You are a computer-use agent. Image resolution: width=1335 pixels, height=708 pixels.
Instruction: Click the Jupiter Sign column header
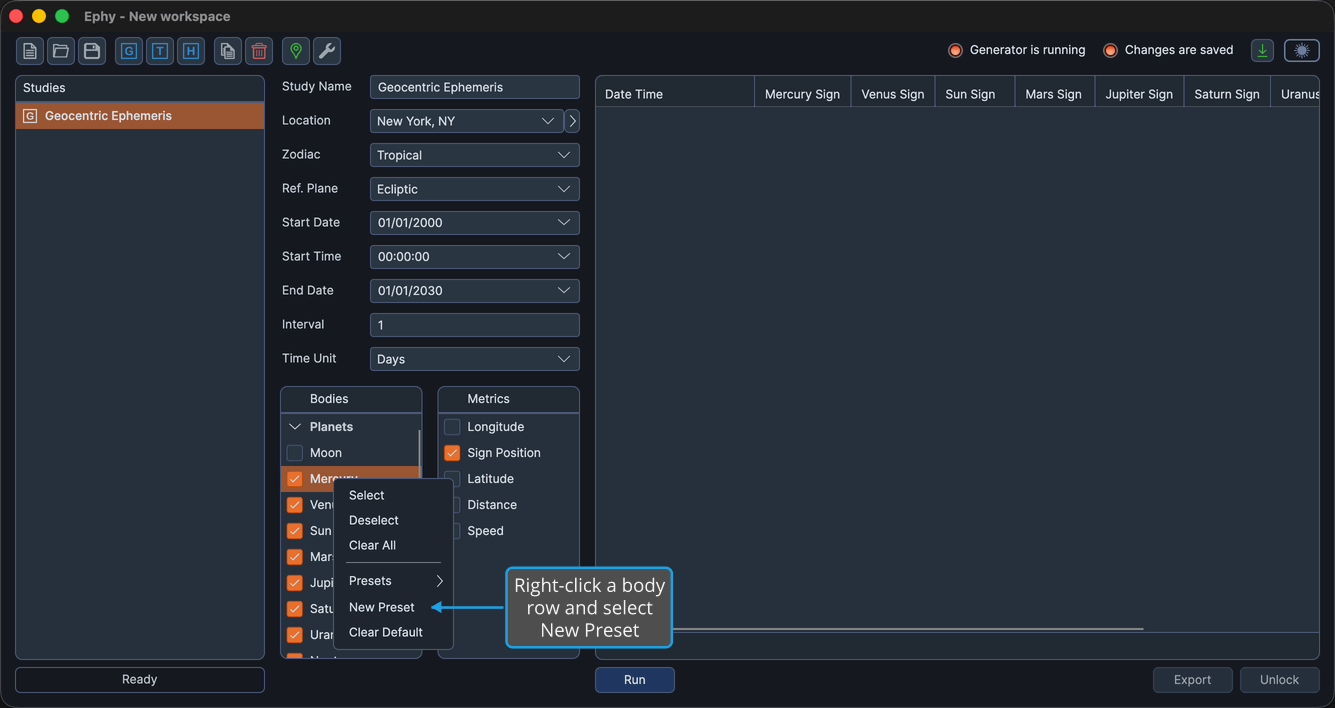click(x=1139, y=94)
